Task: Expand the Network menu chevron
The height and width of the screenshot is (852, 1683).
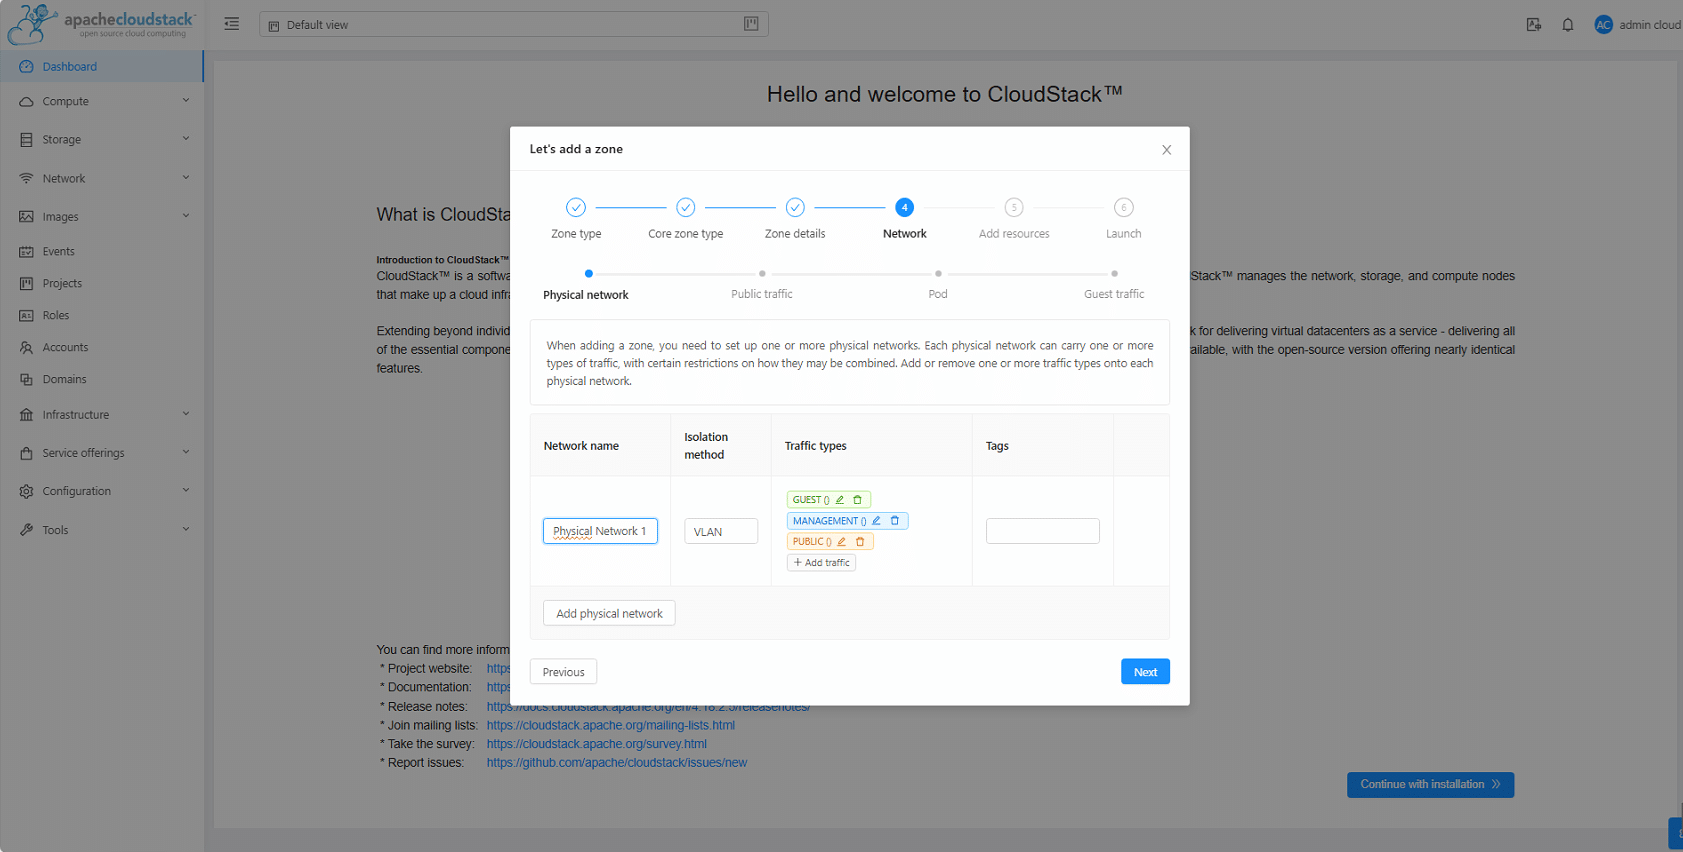Action: click(x=186, y=178)
